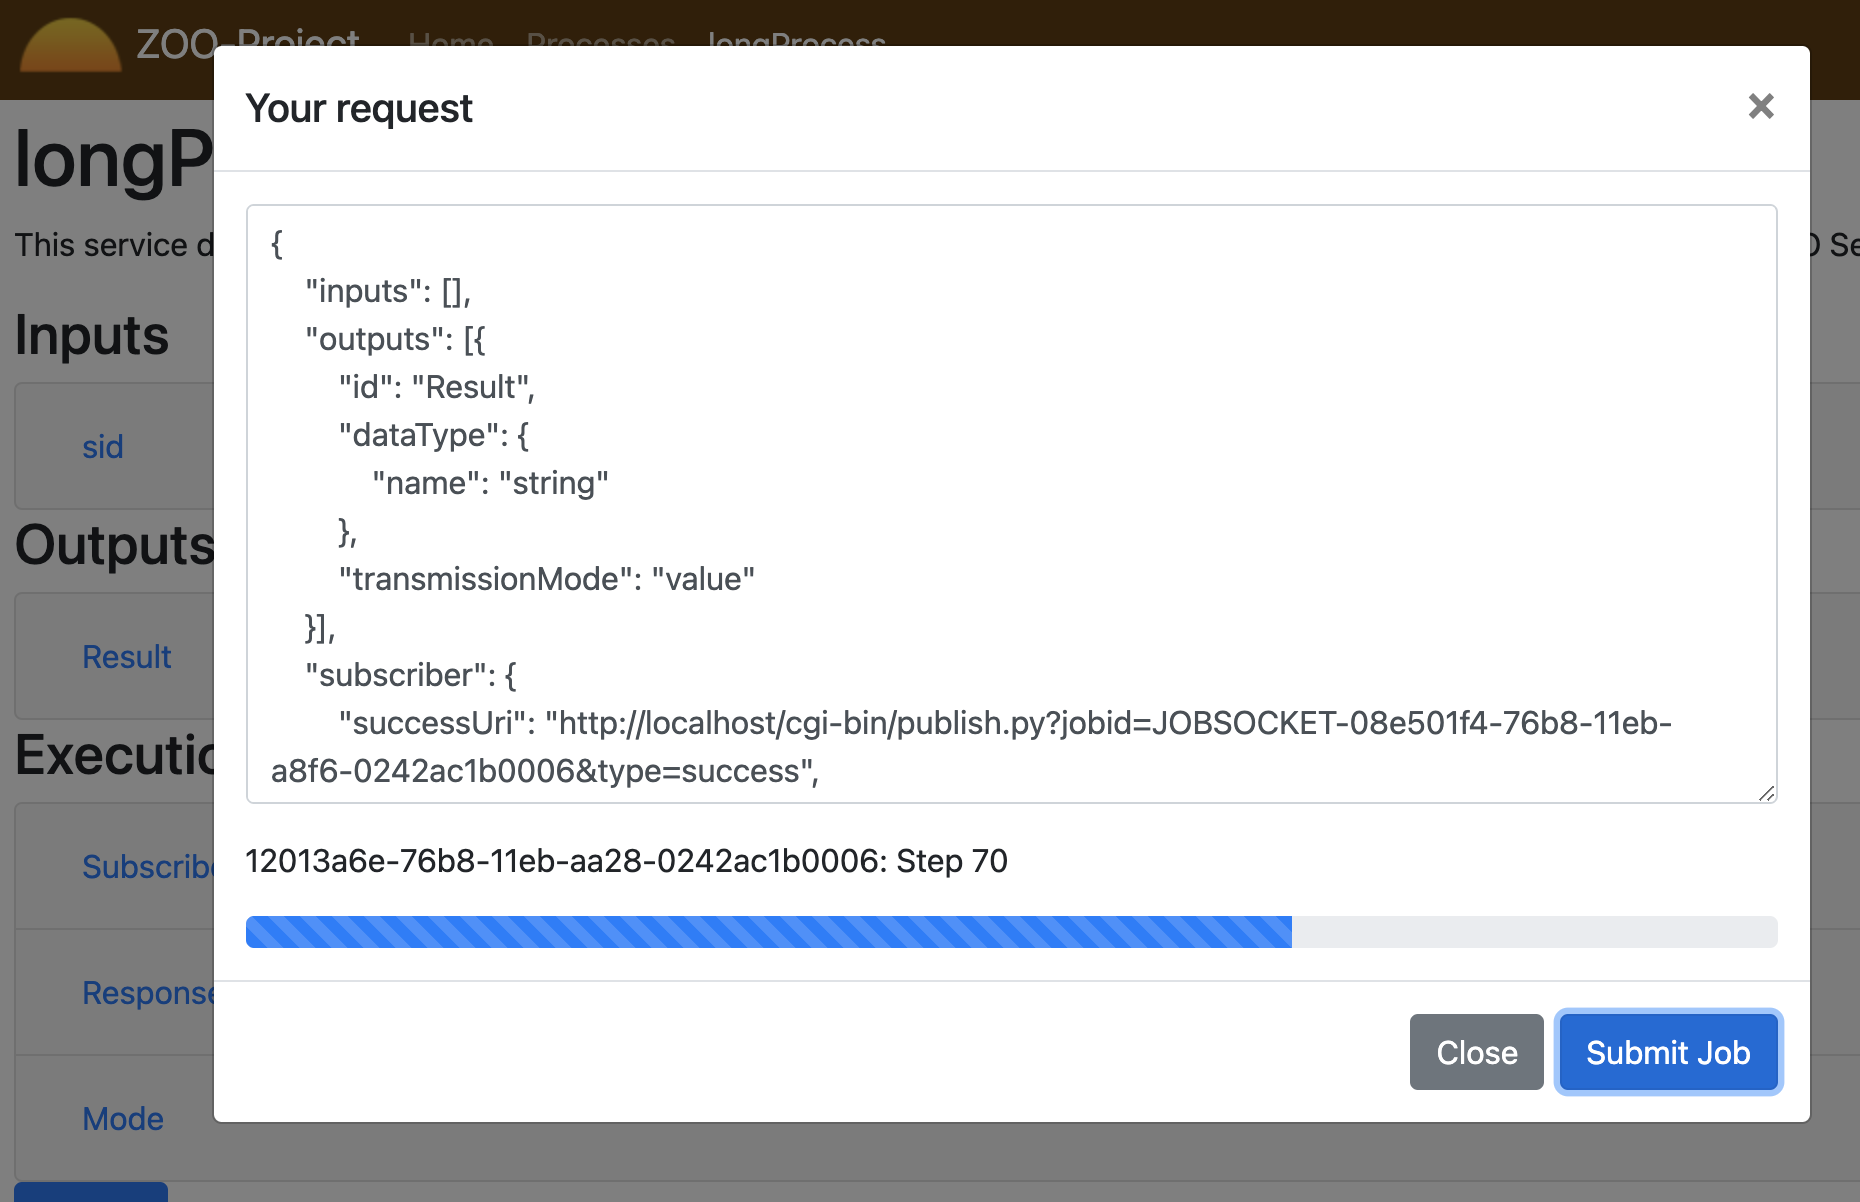Click the Your request dialog title

pos(359,108)
